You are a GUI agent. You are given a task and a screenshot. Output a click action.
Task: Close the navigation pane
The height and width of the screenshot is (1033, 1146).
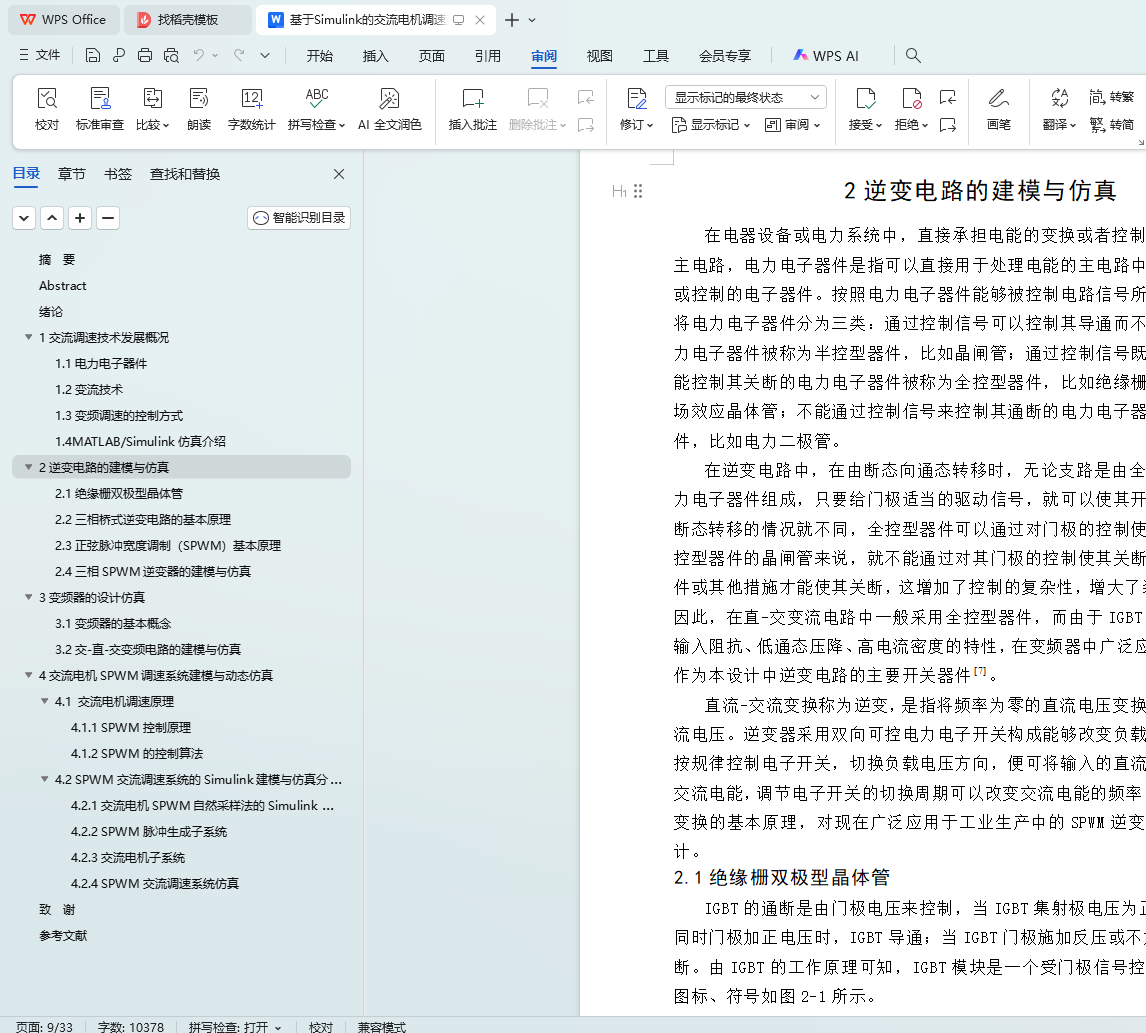[x=339, y=174]
